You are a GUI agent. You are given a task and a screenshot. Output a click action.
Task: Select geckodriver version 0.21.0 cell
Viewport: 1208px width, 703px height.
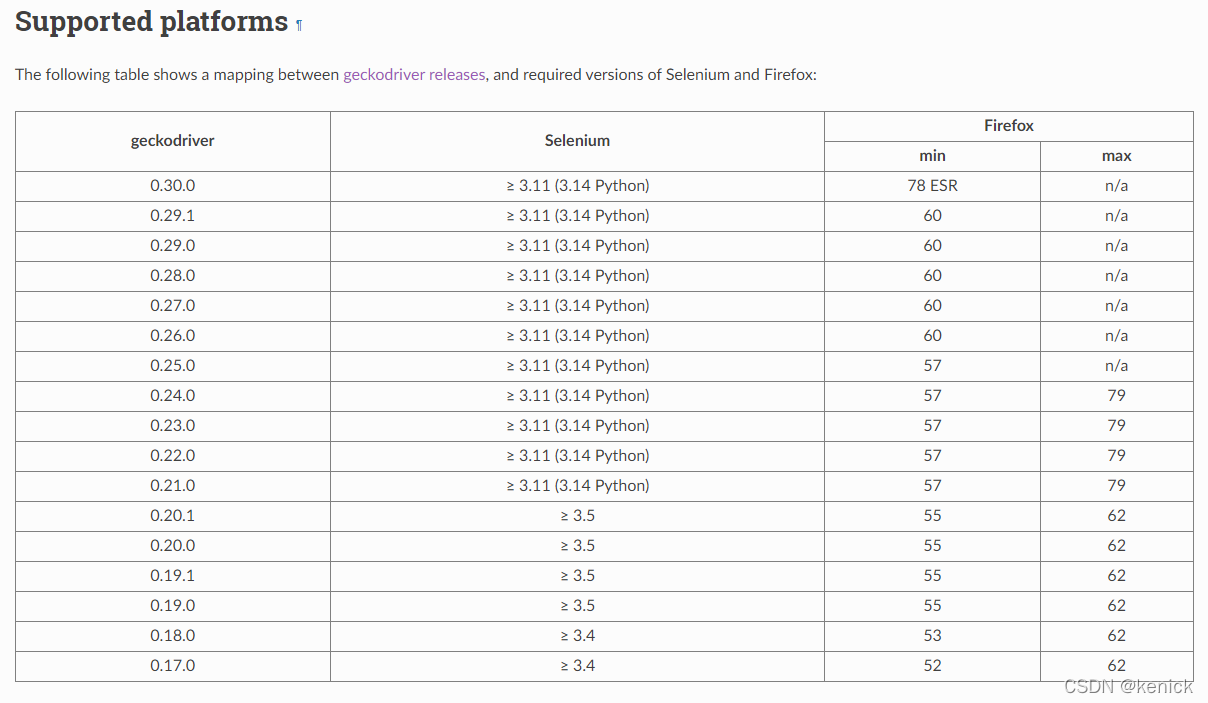click(x=173, y=486)
